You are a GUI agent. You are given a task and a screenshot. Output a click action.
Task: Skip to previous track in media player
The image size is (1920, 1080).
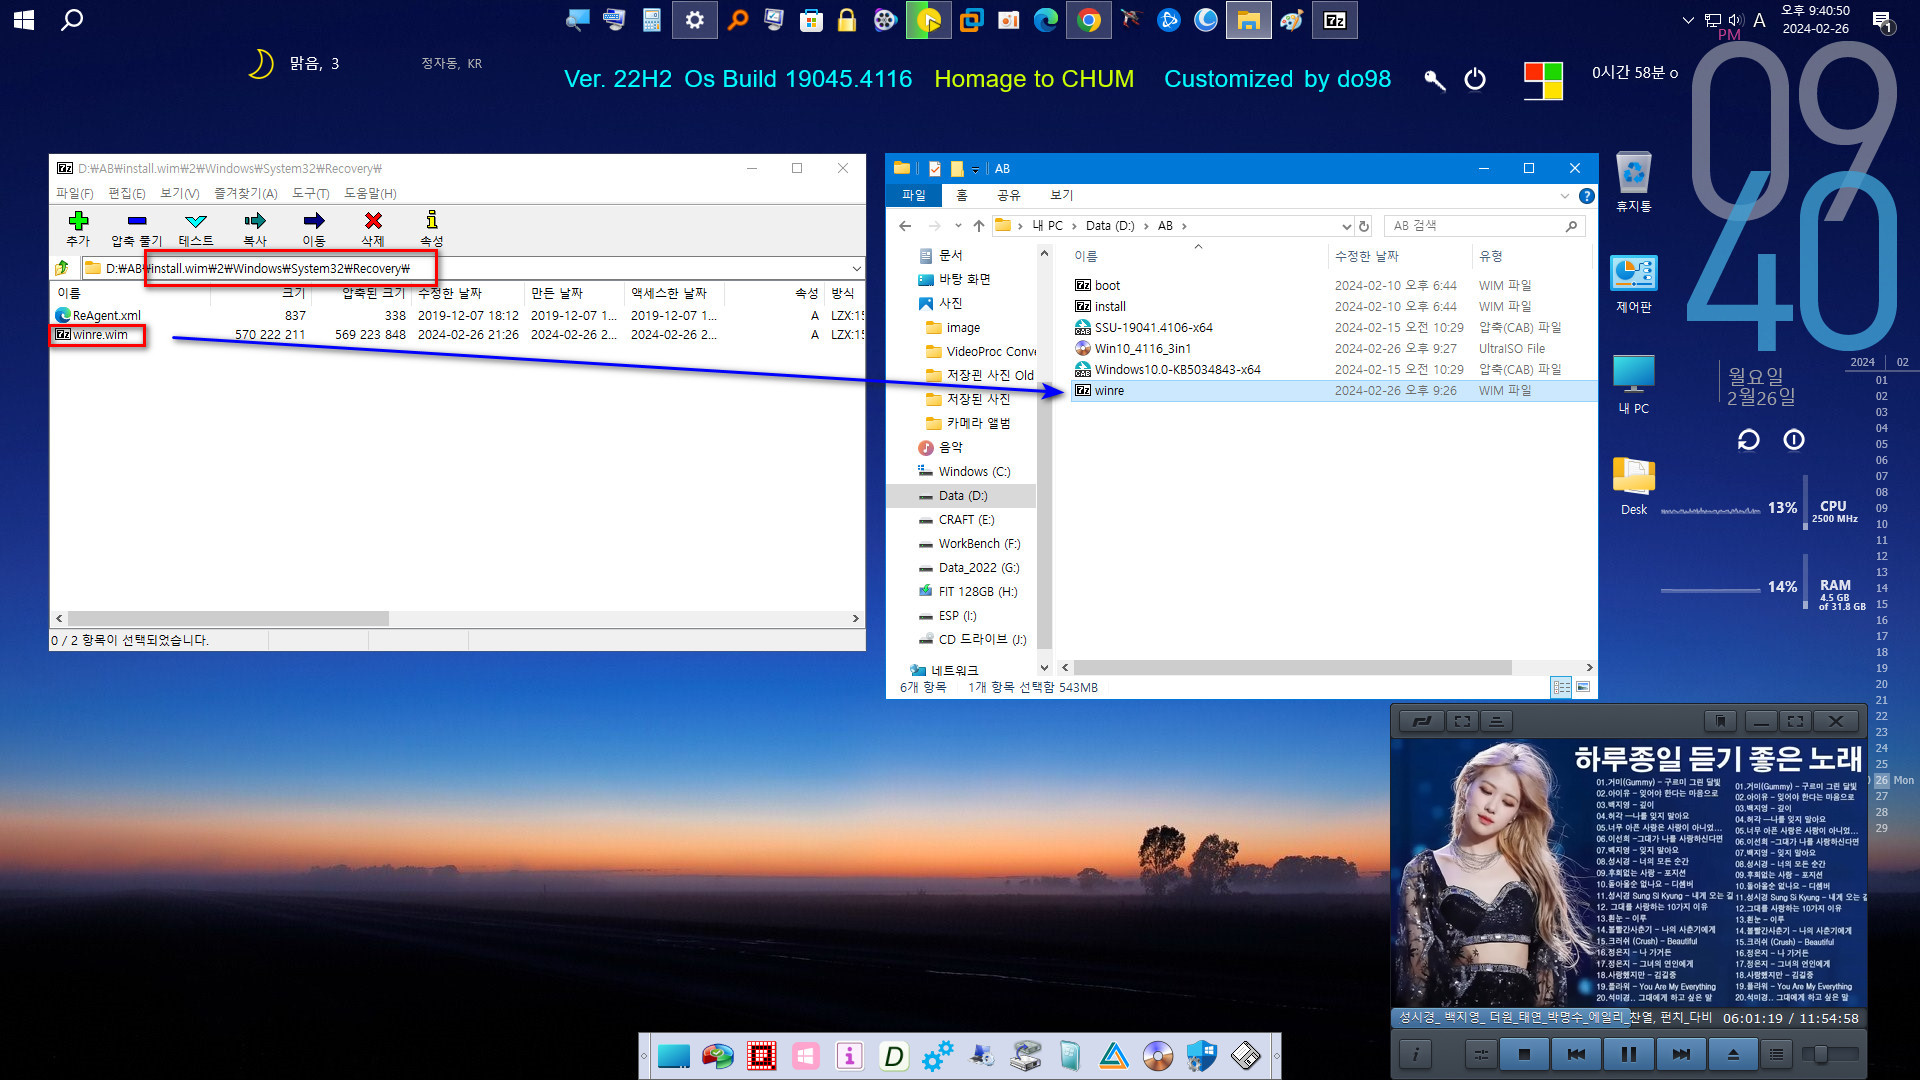click(1576, 1054)
